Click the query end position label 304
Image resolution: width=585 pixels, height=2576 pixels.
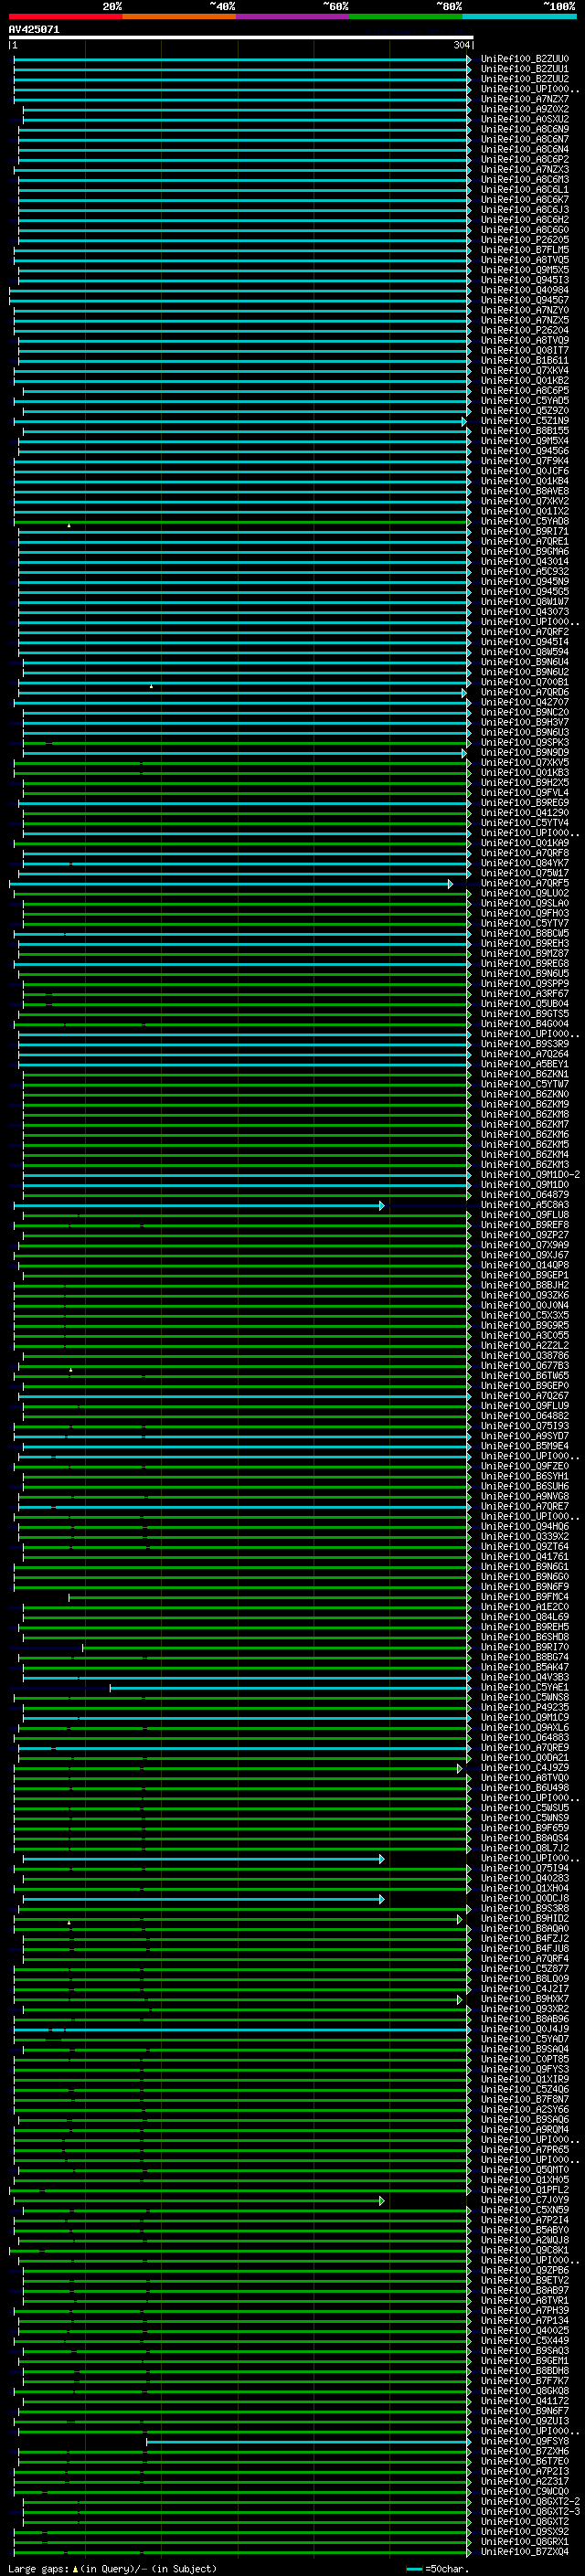[x=461, y=45]
